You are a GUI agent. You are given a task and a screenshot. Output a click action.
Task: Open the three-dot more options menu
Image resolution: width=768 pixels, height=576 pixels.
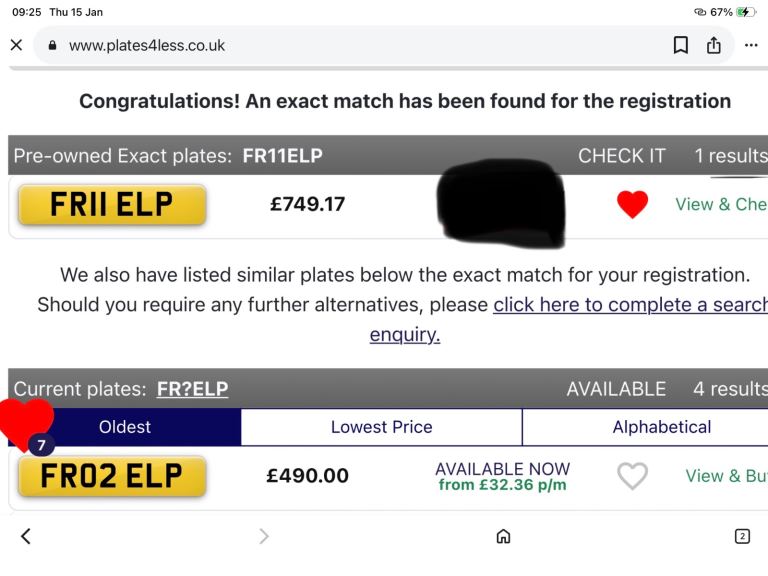[751, 45]
